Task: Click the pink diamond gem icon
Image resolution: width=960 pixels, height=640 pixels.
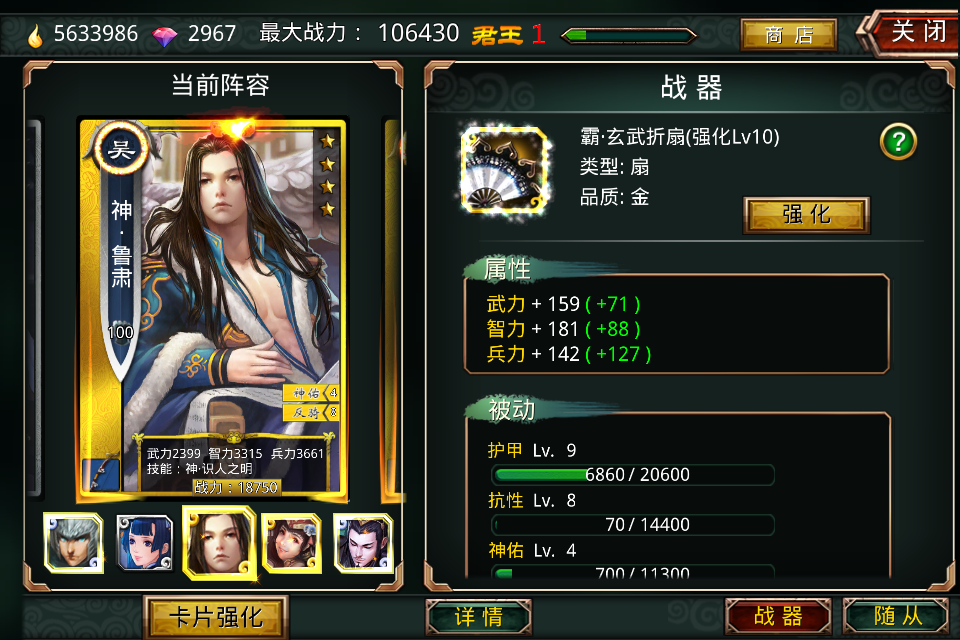Action: (165, 36)
